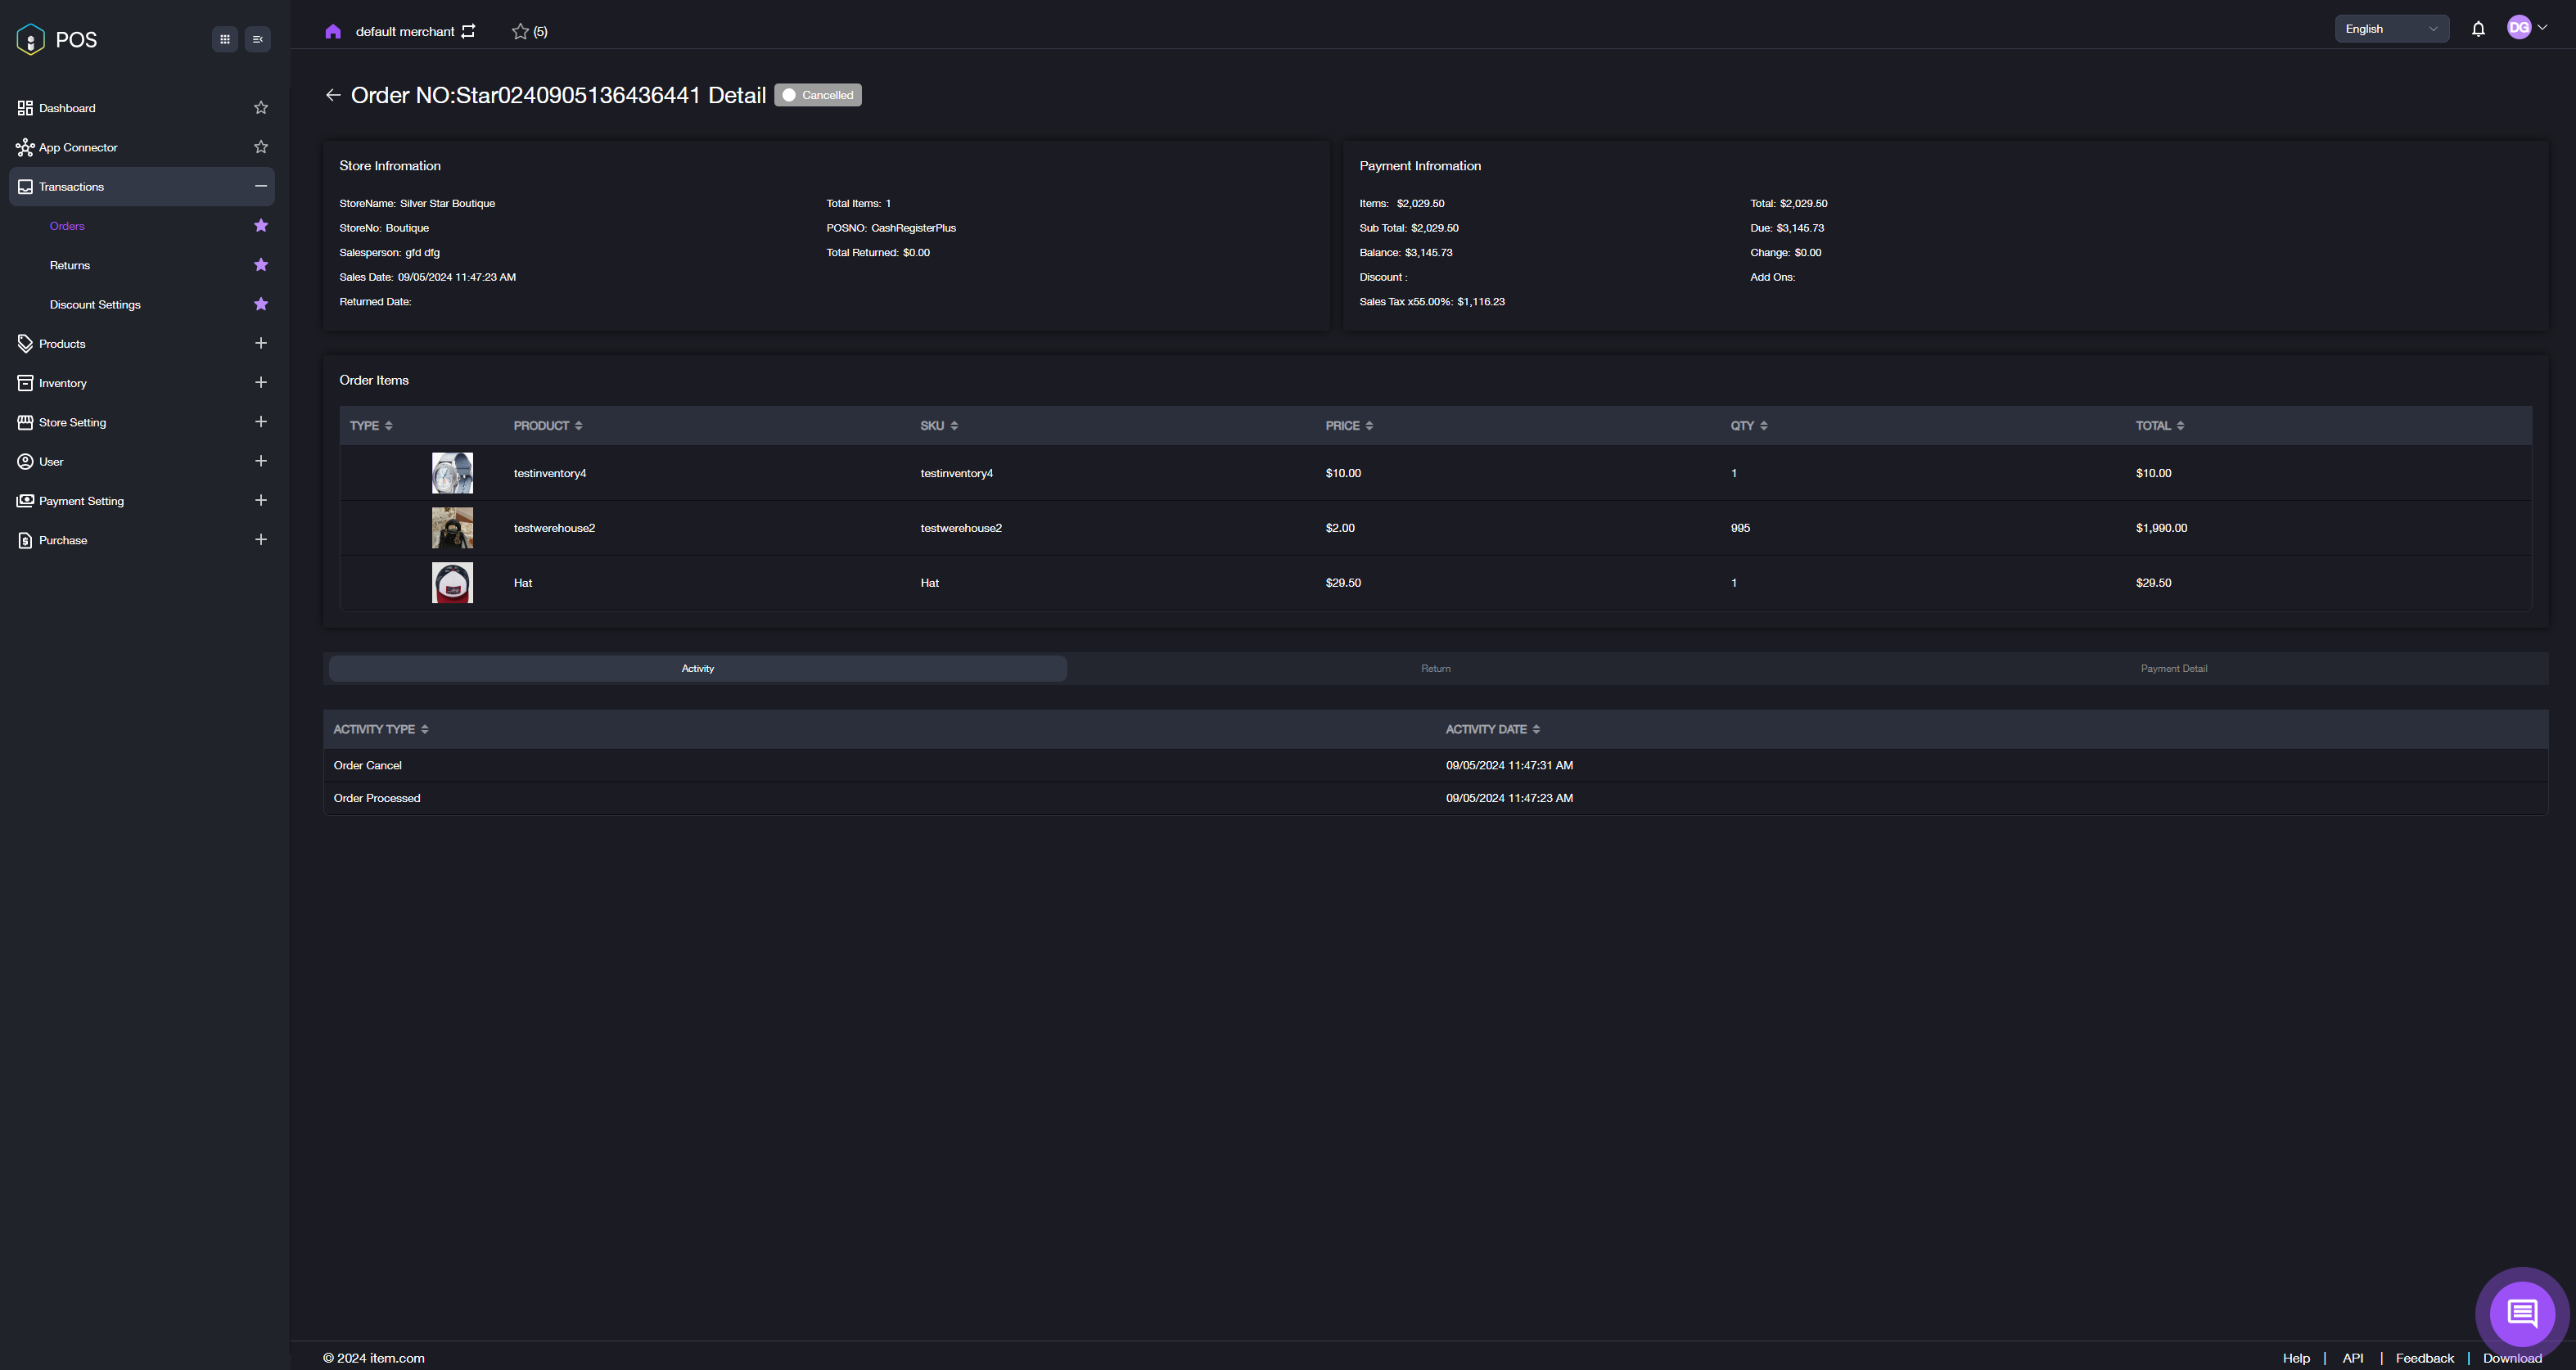Switch to the Return tab
Viewport: 2576px width, 1370px height.
[1435, 668]
